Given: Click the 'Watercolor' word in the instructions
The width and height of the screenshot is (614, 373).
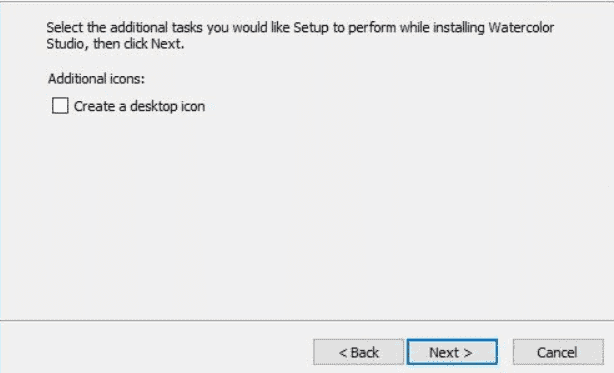Looking at the screenshot, I should point(521,27).
